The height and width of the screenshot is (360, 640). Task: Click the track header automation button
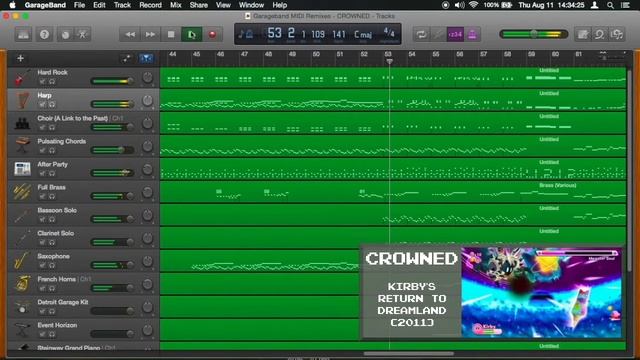[127, 59]
